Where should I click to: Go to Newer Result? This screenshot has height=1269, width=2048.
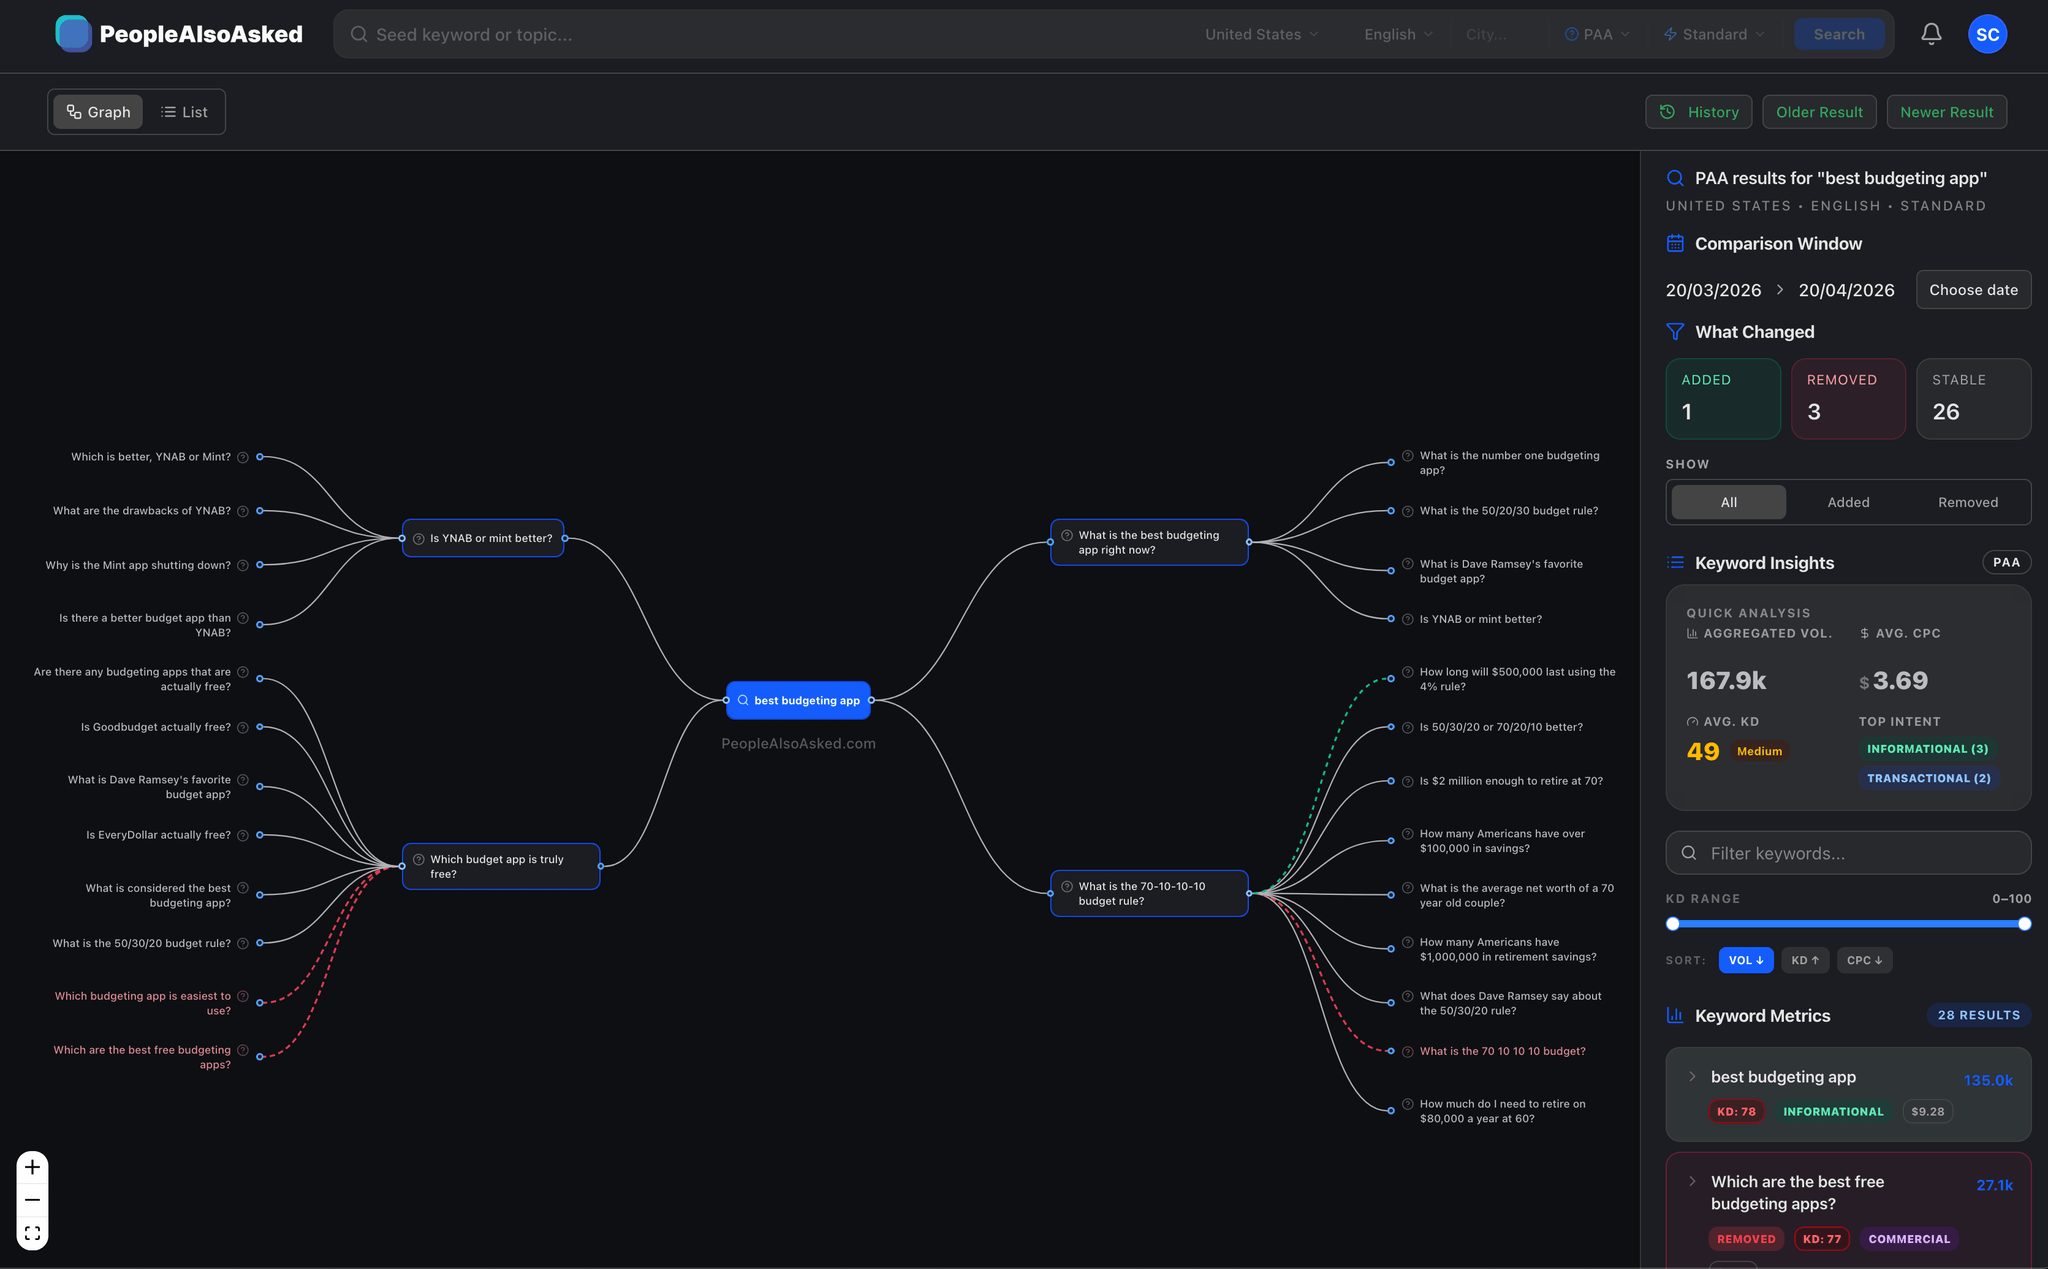click(1946, 112)
